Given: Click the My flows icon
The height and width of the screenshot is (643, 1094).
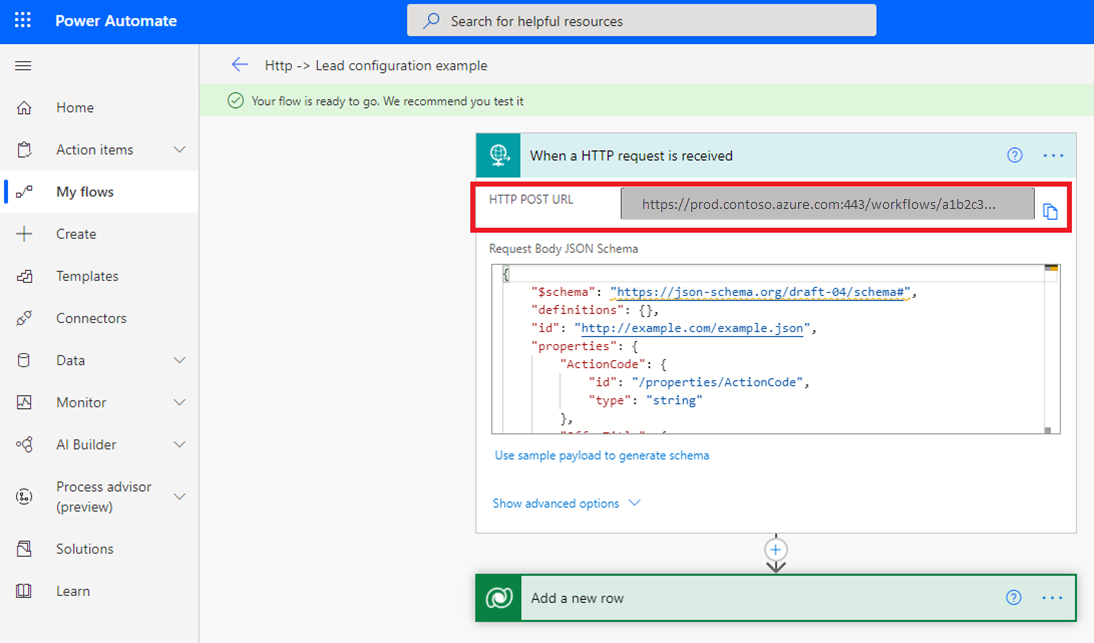Looking at the screenshot, I should click(x=24, y=192).
